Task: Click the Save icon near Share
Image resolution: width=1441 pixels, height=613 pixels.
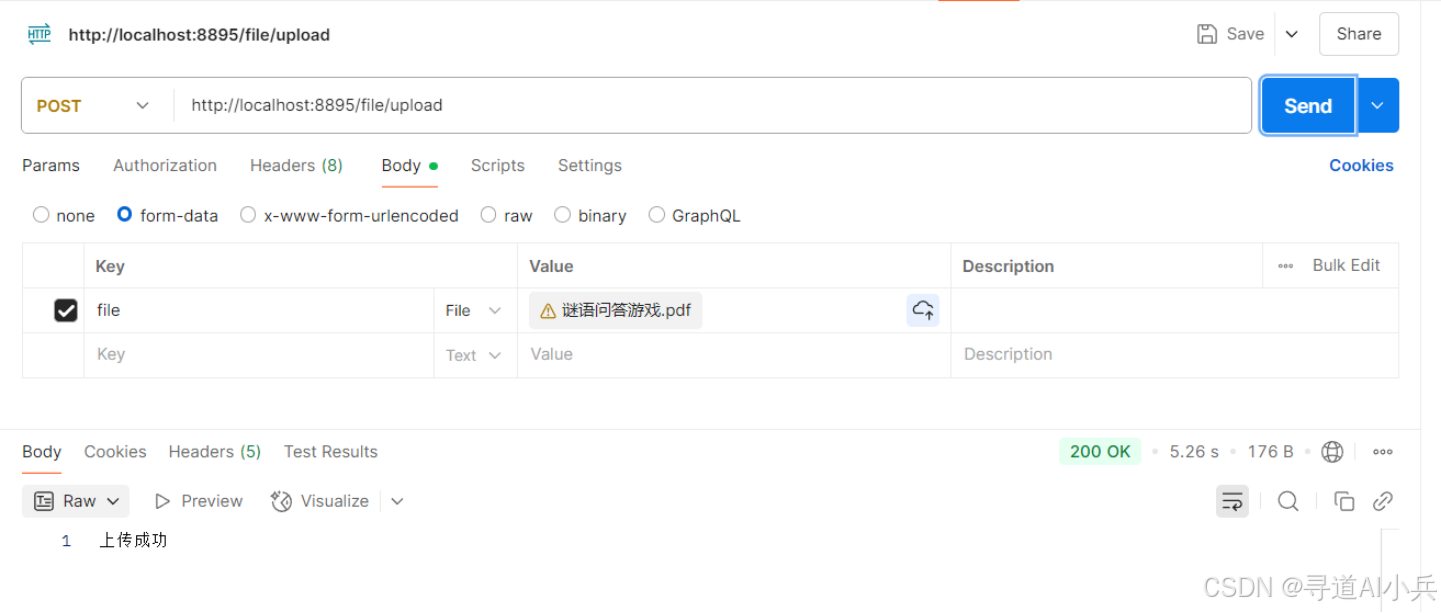Action: click(x=1204, y=33)
